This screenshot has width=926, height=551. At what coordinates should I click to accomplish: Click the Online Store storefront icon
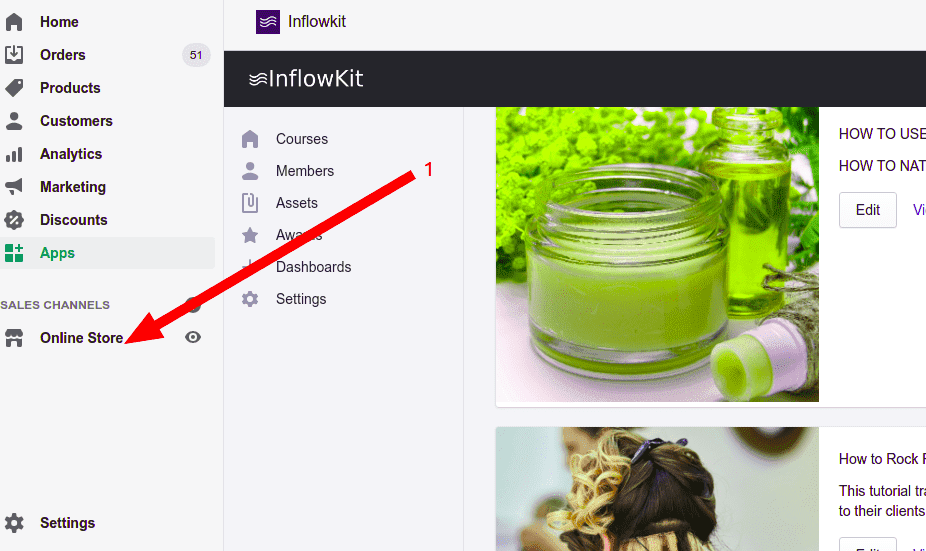coord(14,338)
